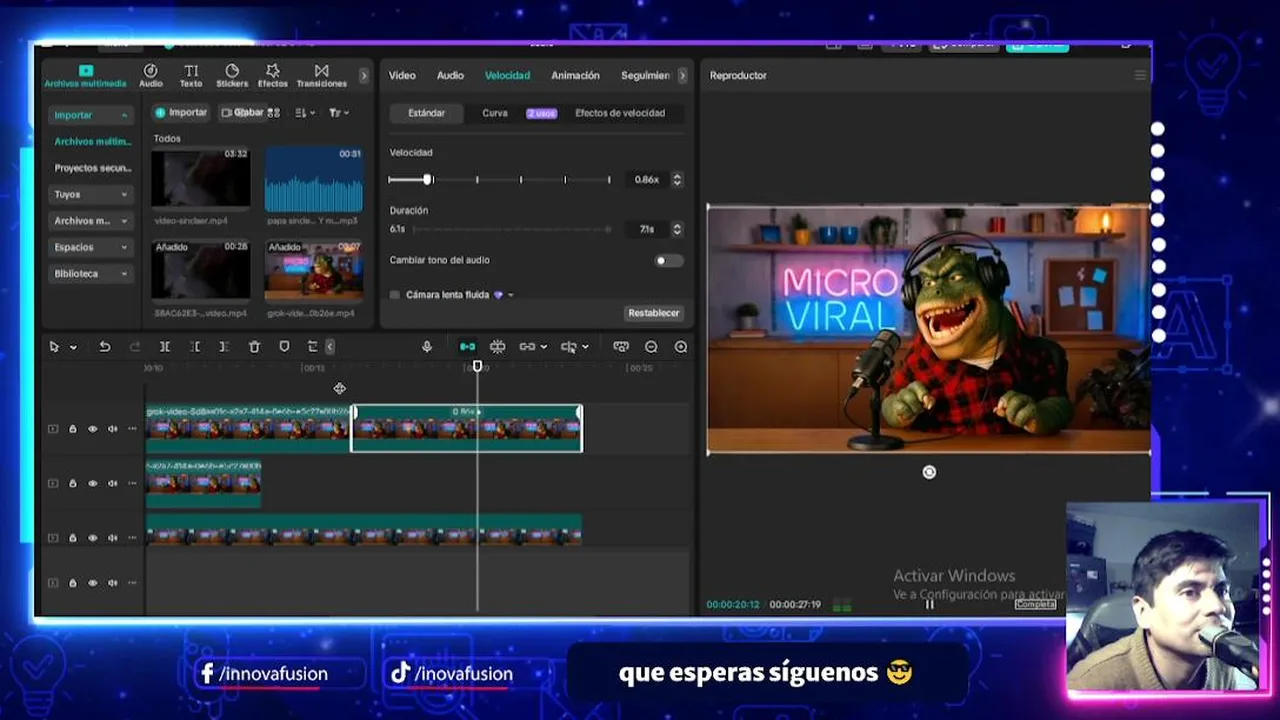Switch to the Video inspector tab

402,75
